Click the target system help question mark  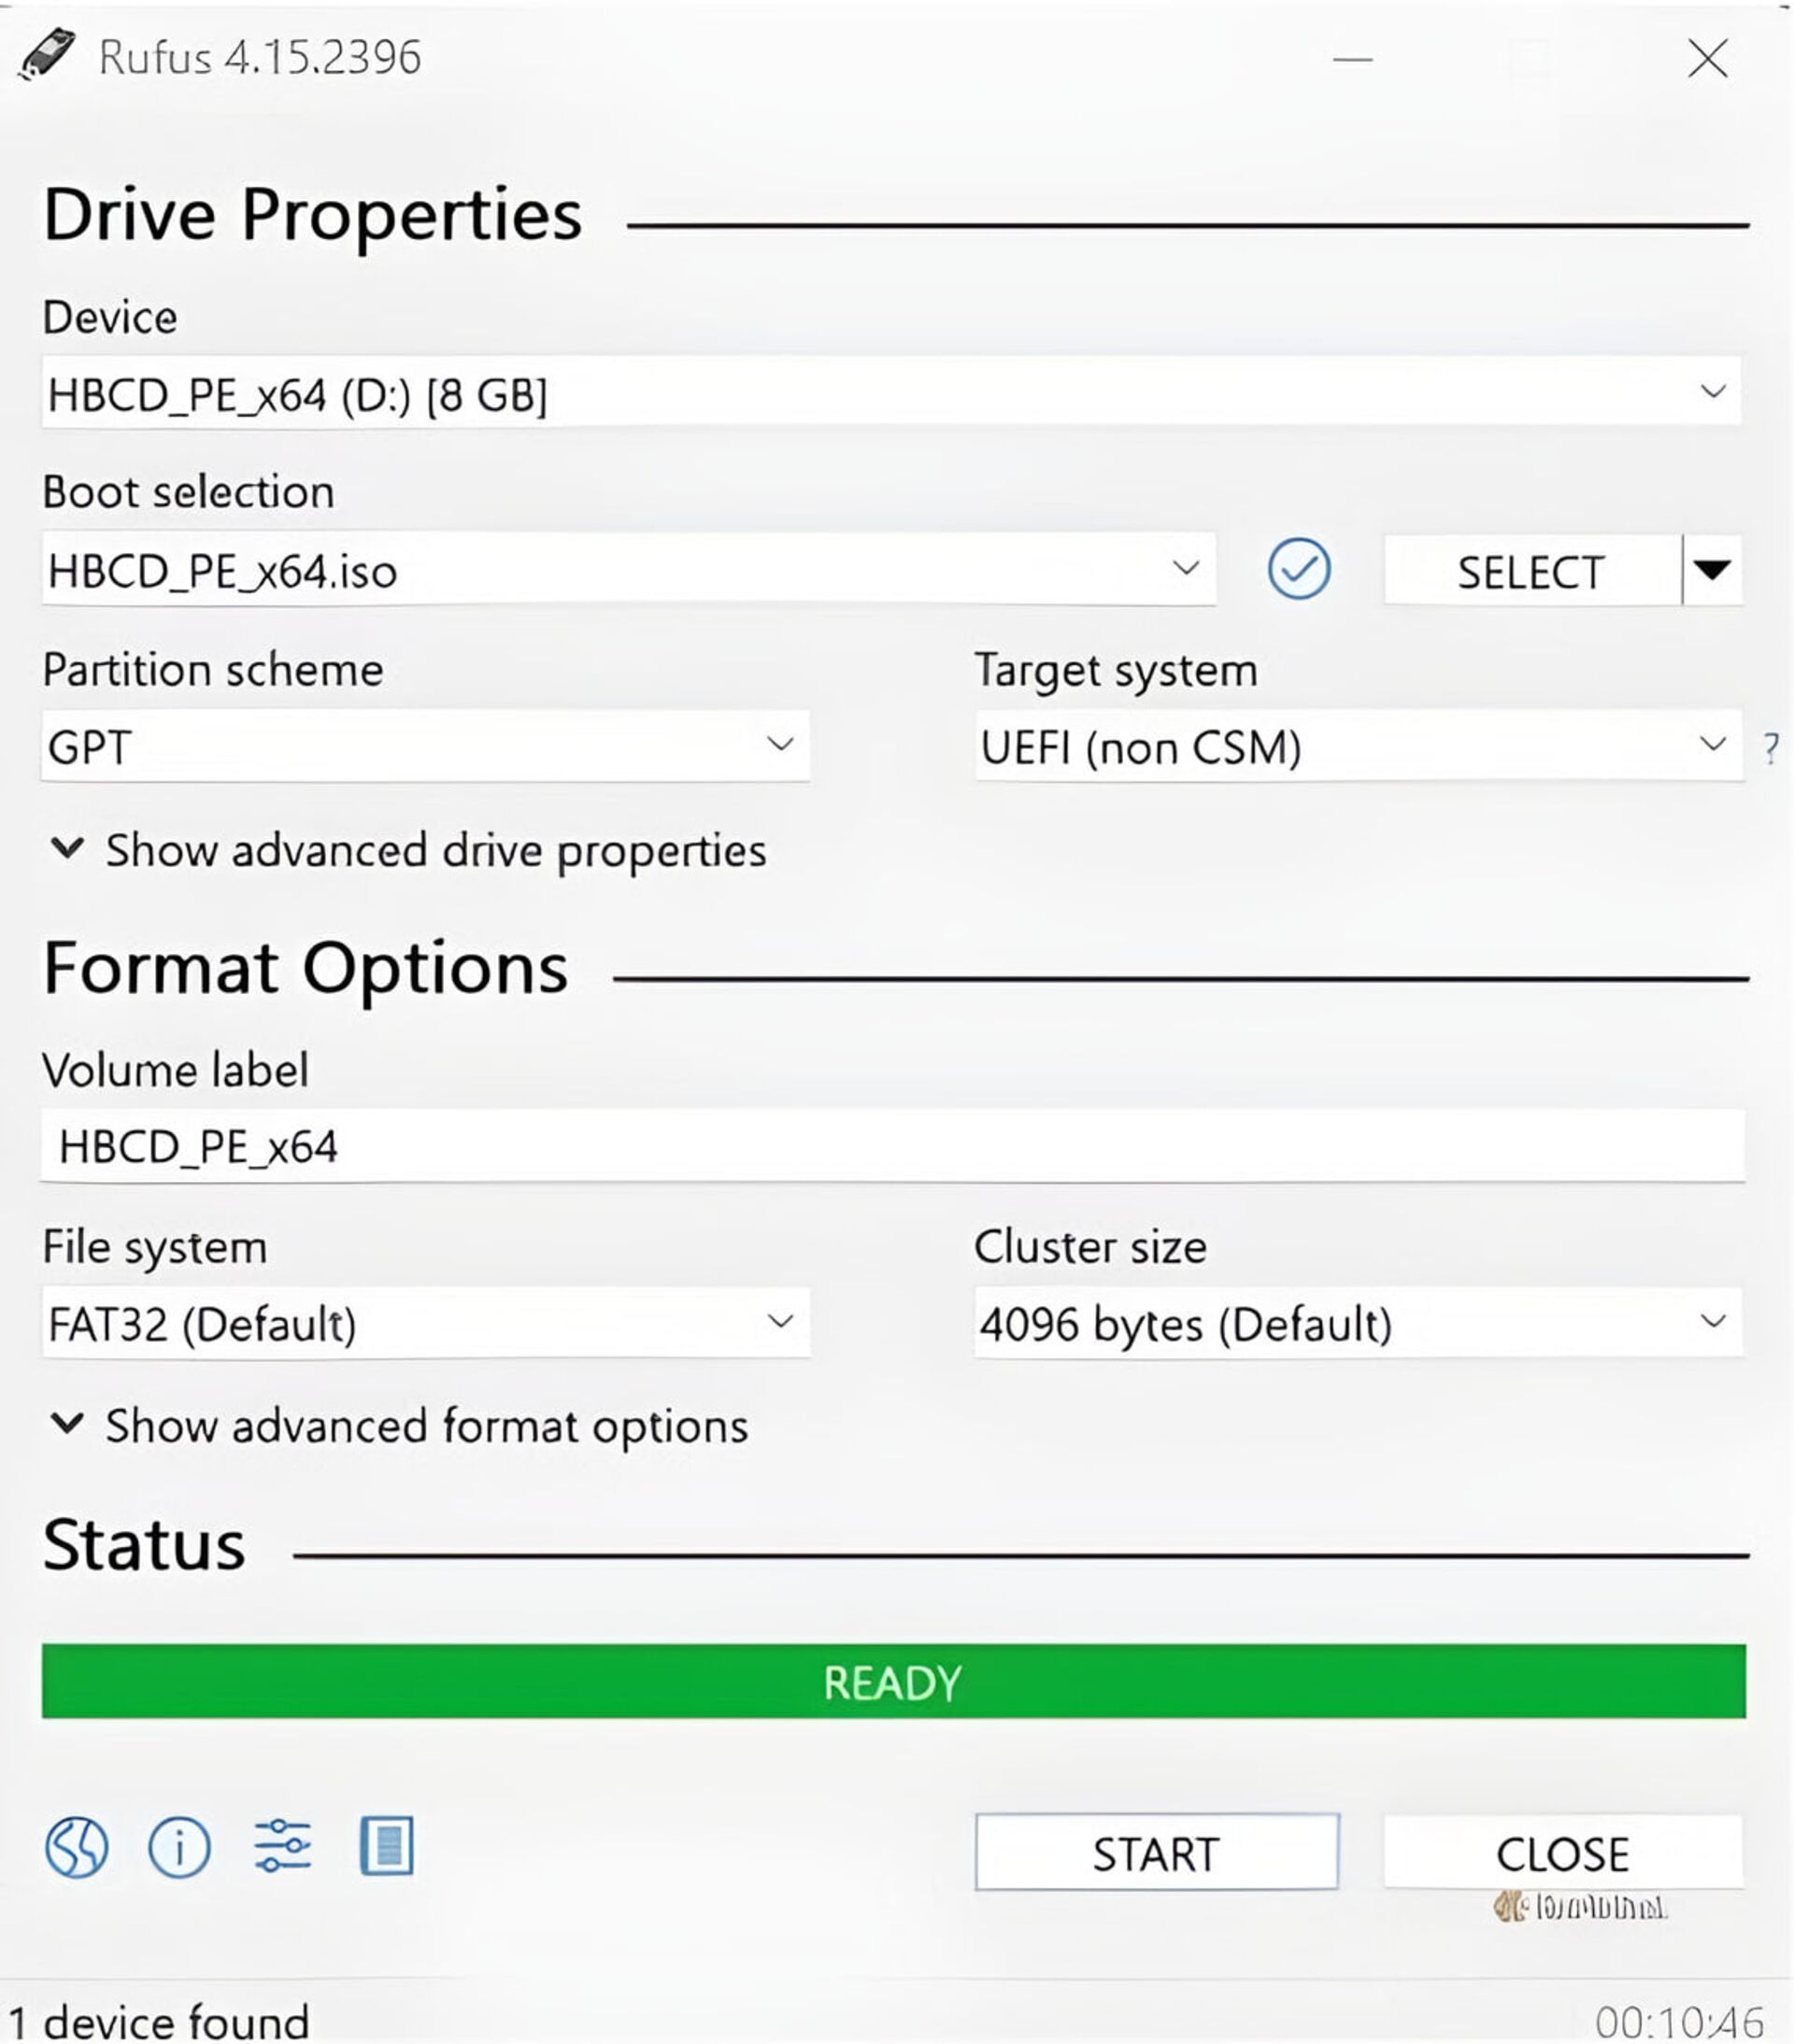click(1770, 747)
